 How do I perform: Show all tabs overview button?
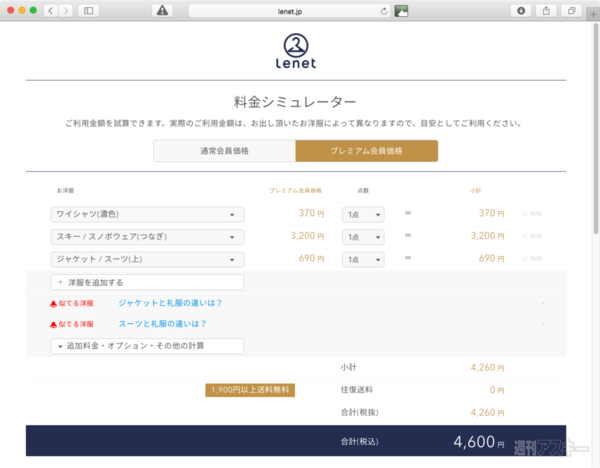[571, 11]
